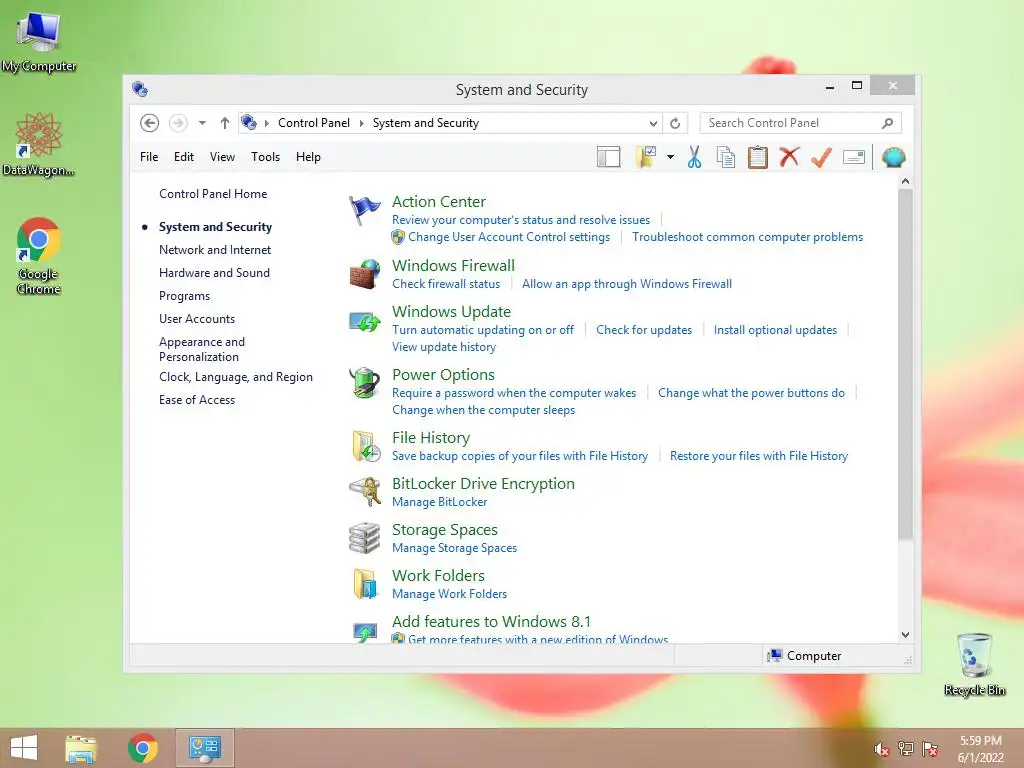The image size is (1024, 768).
Task: Click Change what the power buttons do
Action: tap(751, 393)
